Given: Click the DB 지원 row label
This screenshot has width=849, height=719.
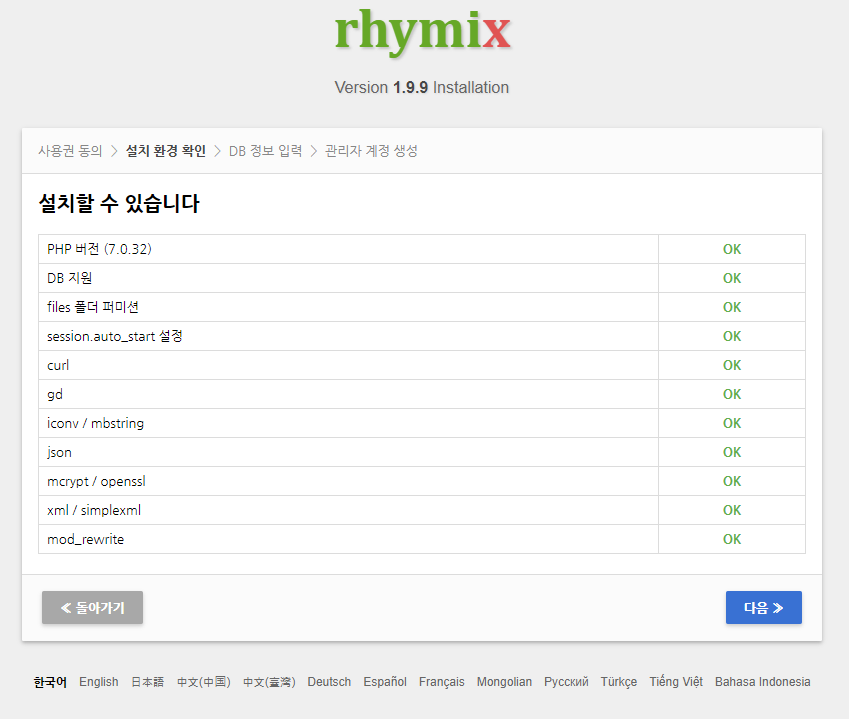Looking at the screenshot, I should click(x=69, y=278).
